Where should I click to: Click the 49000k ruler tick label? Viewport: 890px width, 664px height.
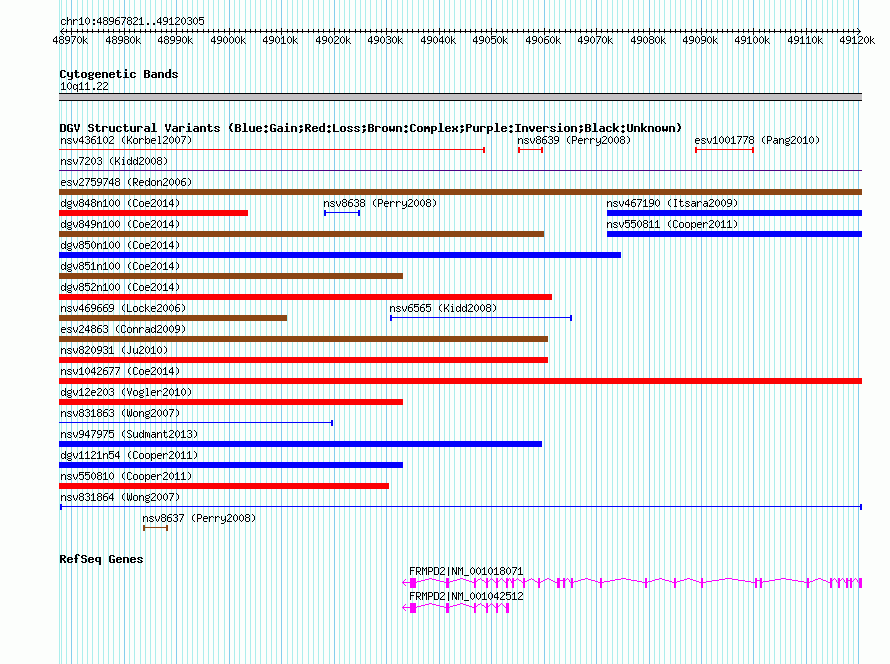(x=228, y=40)
